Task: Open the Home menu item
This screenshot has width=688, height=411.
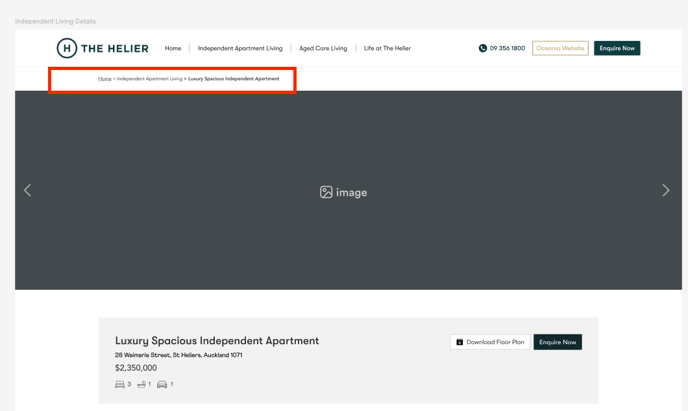Action: (173, 48)
